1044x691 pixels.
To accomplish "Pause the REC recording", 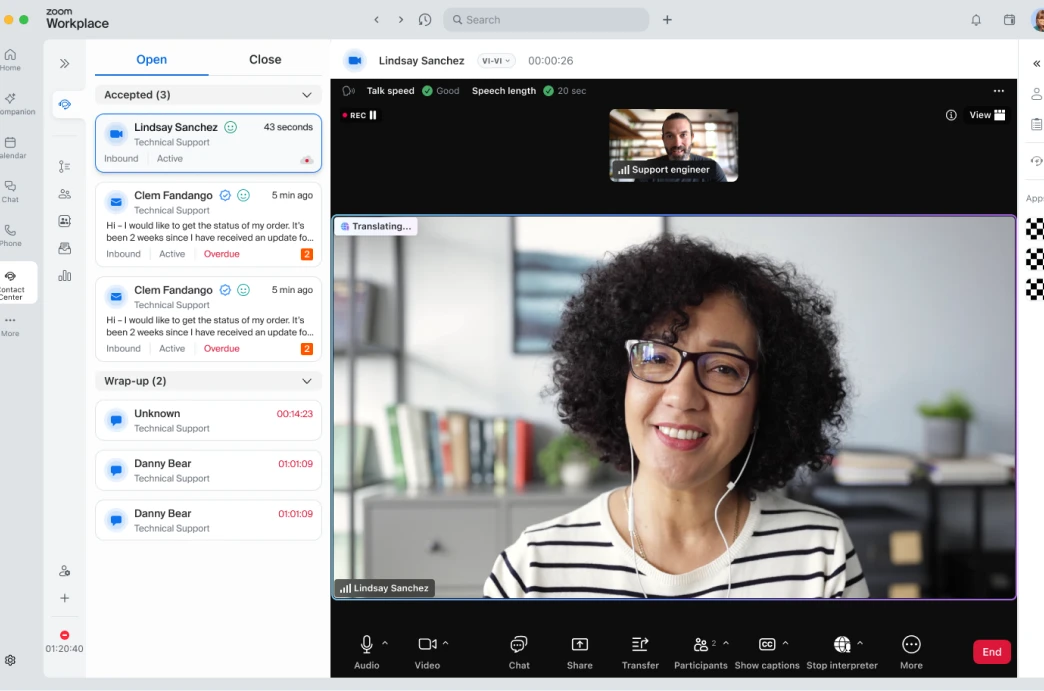I will coord(373,115).
